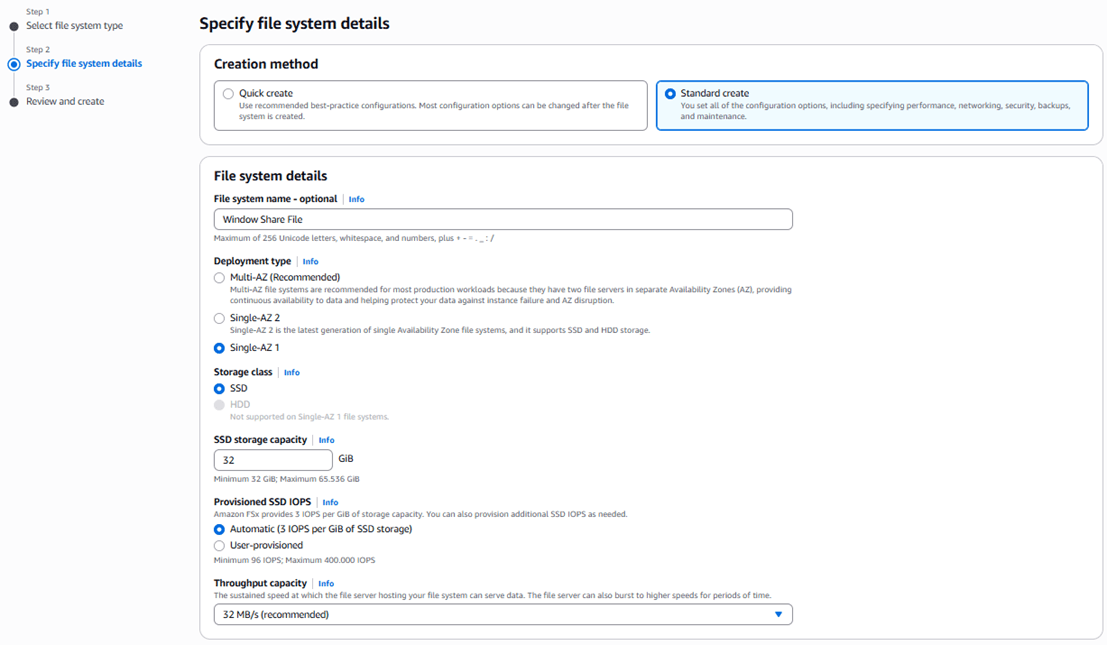
Task: Select SSD storage class
Action: point(220,388)
